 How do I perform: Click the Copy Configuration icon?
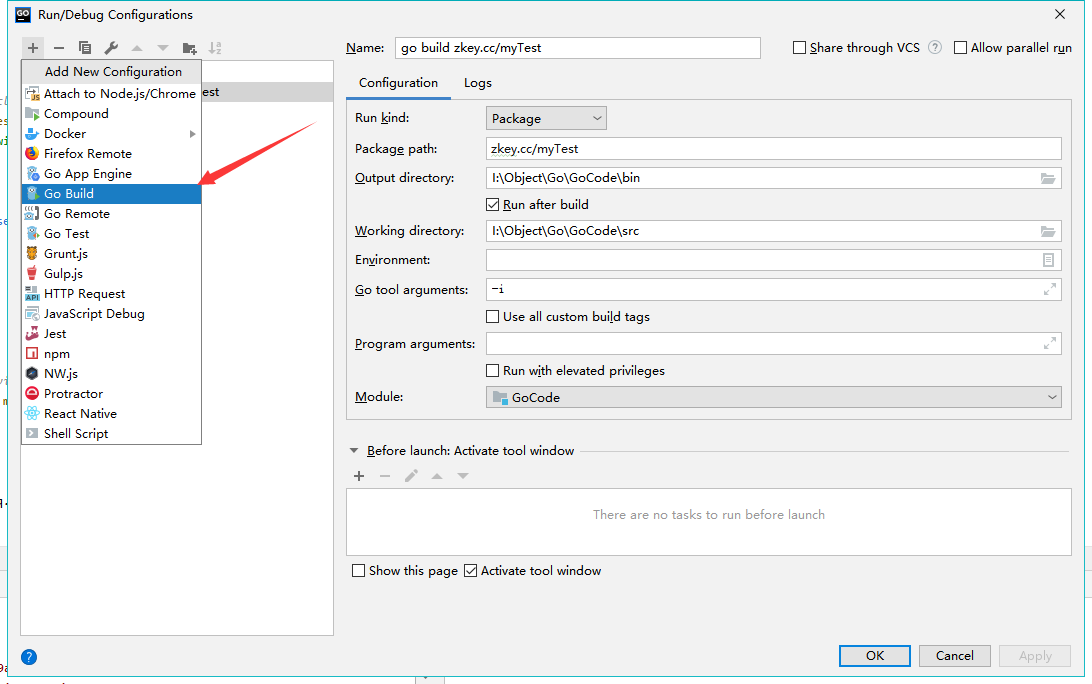(x=85, y=48)
